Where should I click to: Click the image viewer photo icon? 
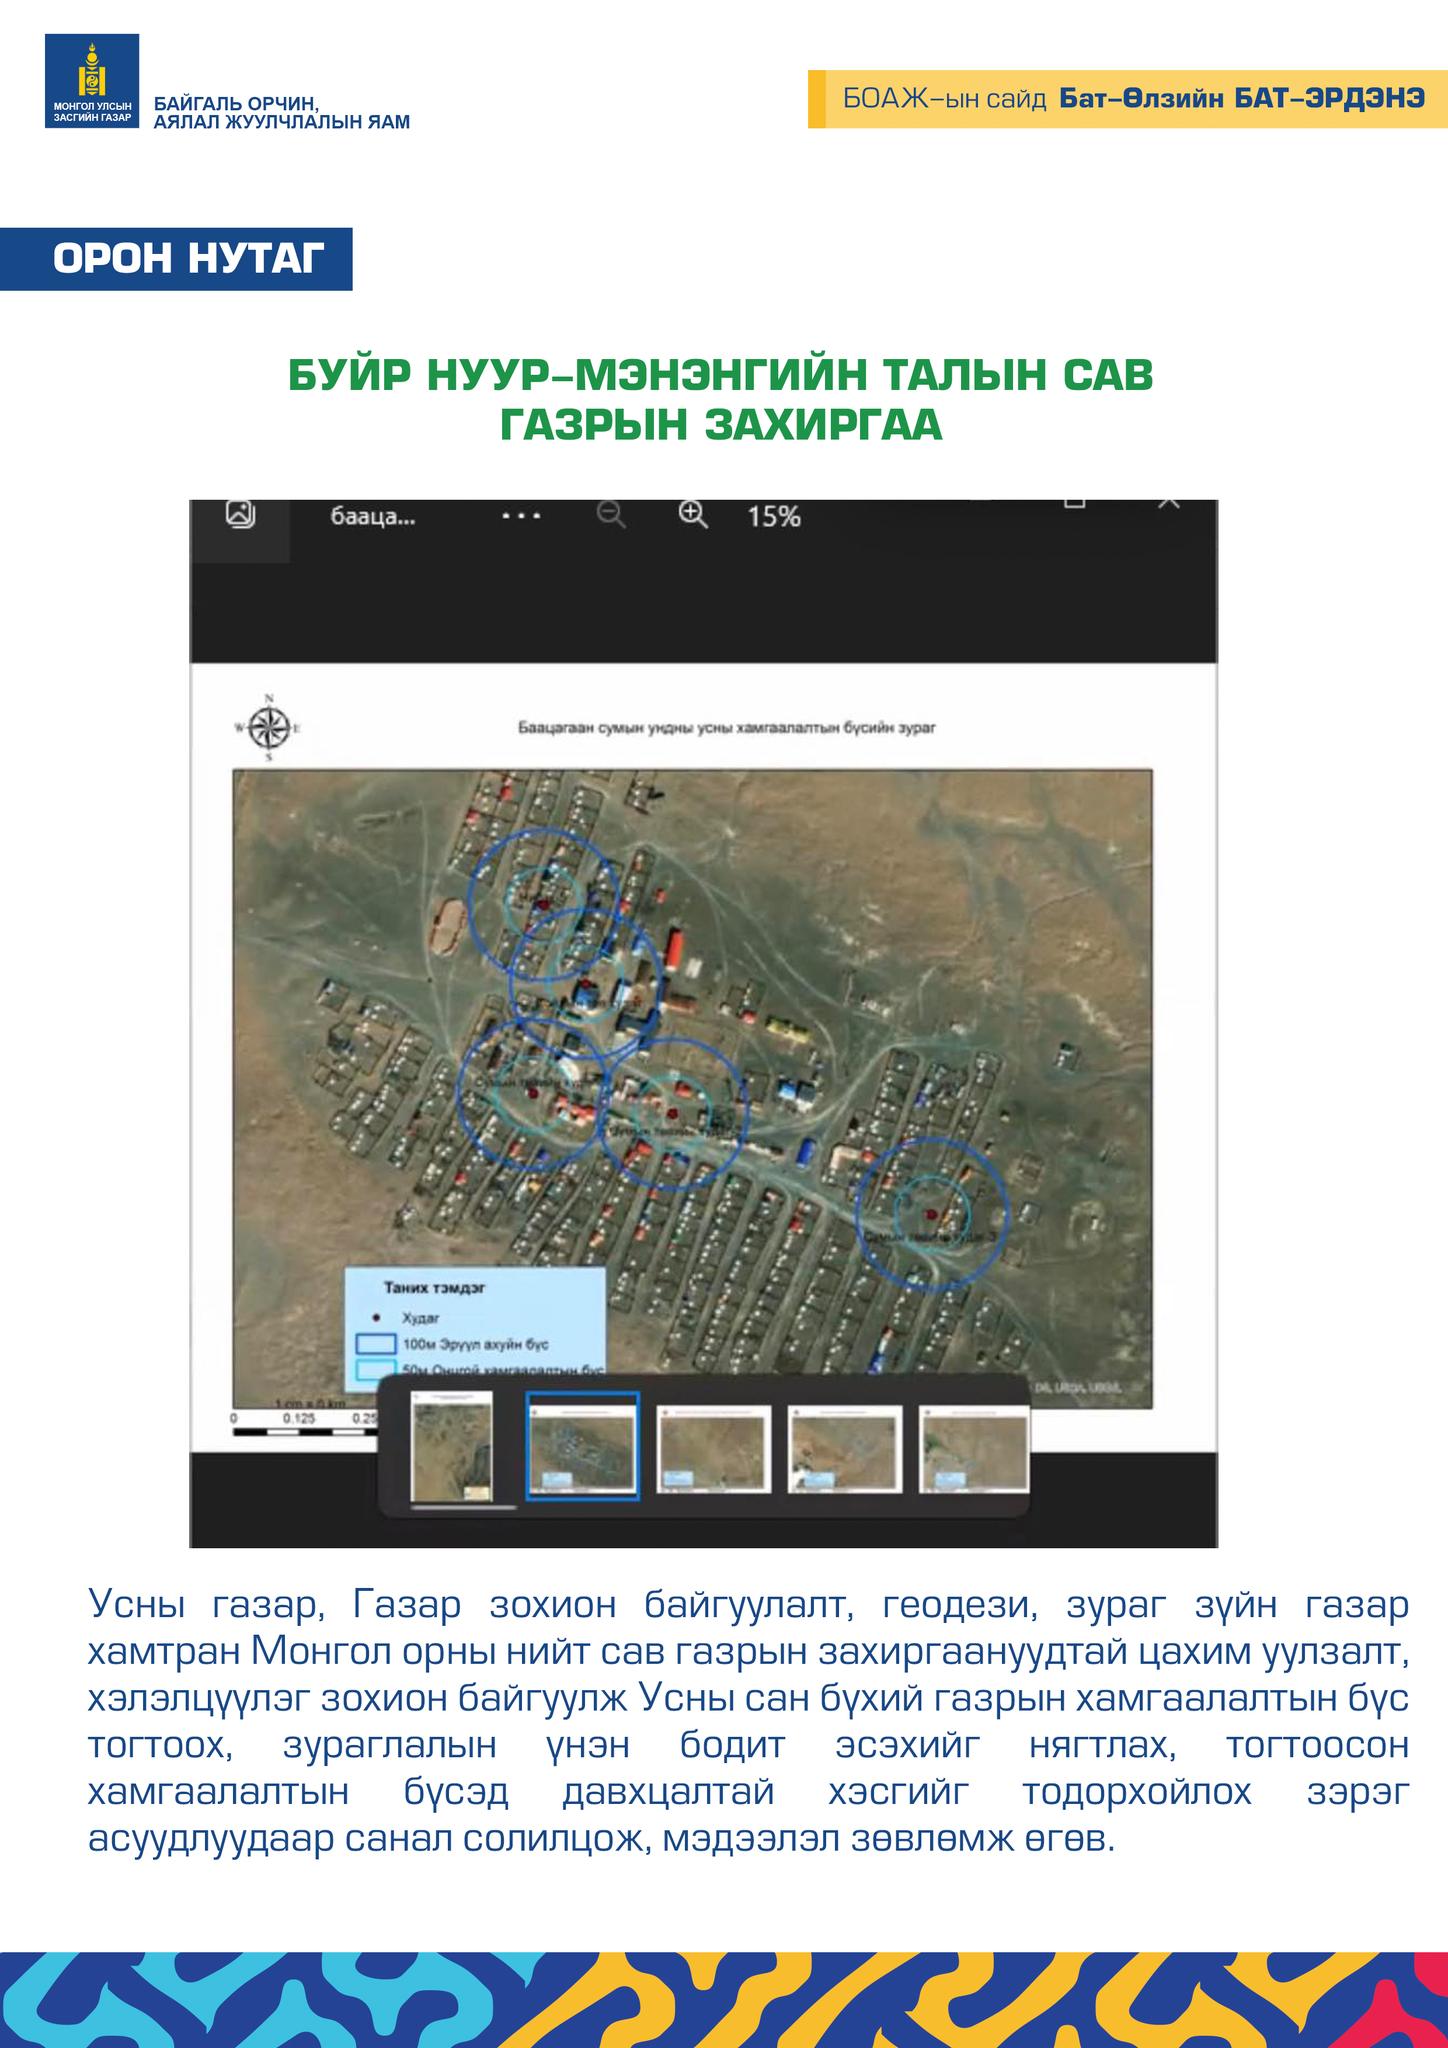pos(241,514)
